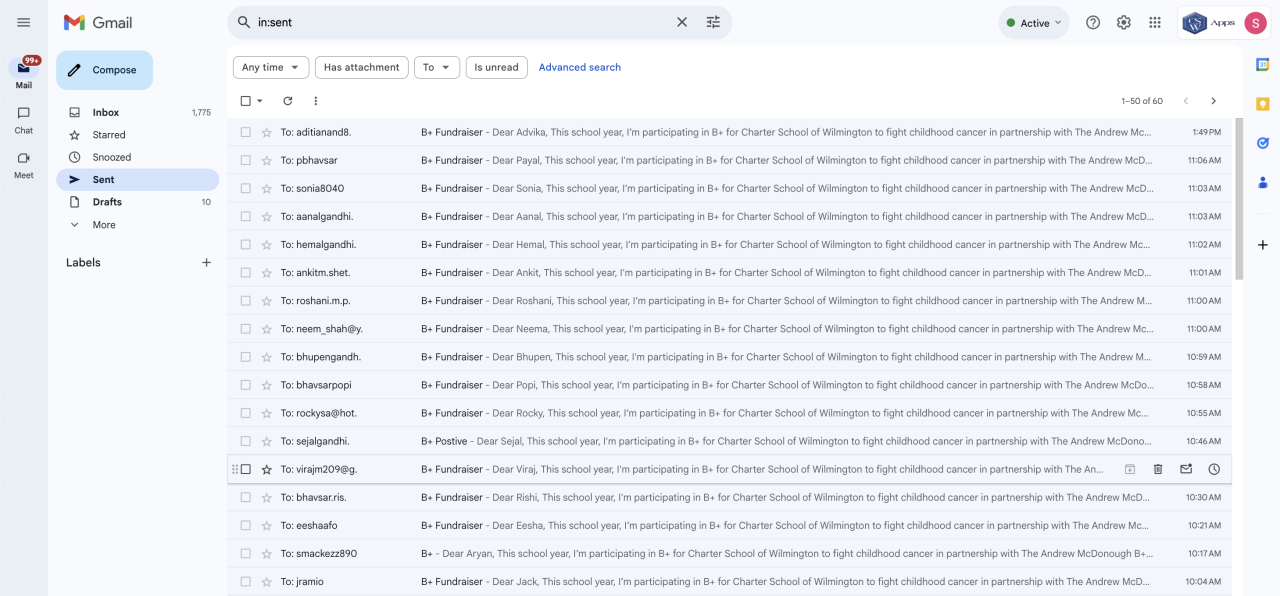Screen dimensions: 1280x596
Task: Delete the Viraj email with the trash icon
Action: tap(1158, 469)
